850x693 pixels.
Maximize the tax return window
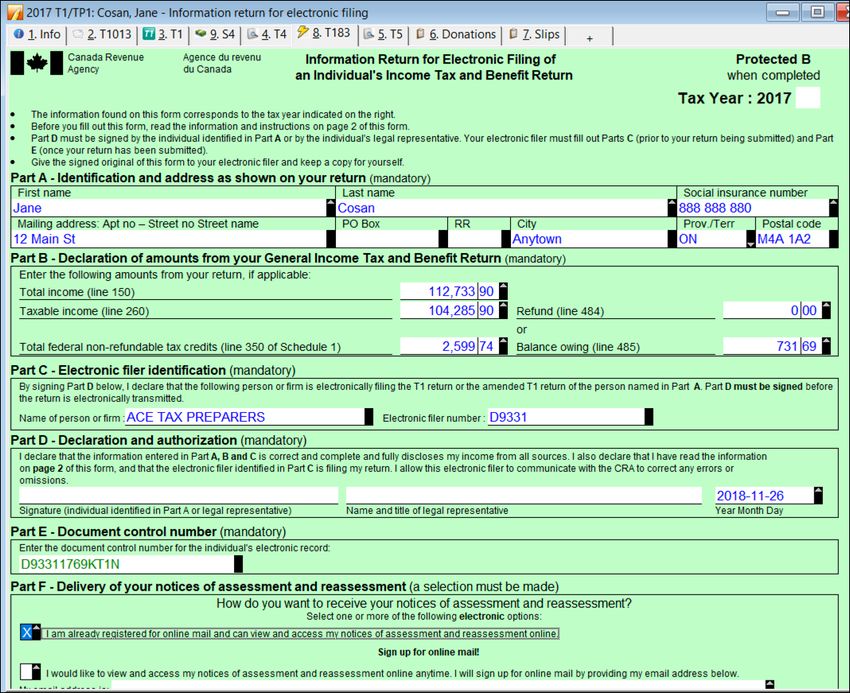[x=817, y=12]
